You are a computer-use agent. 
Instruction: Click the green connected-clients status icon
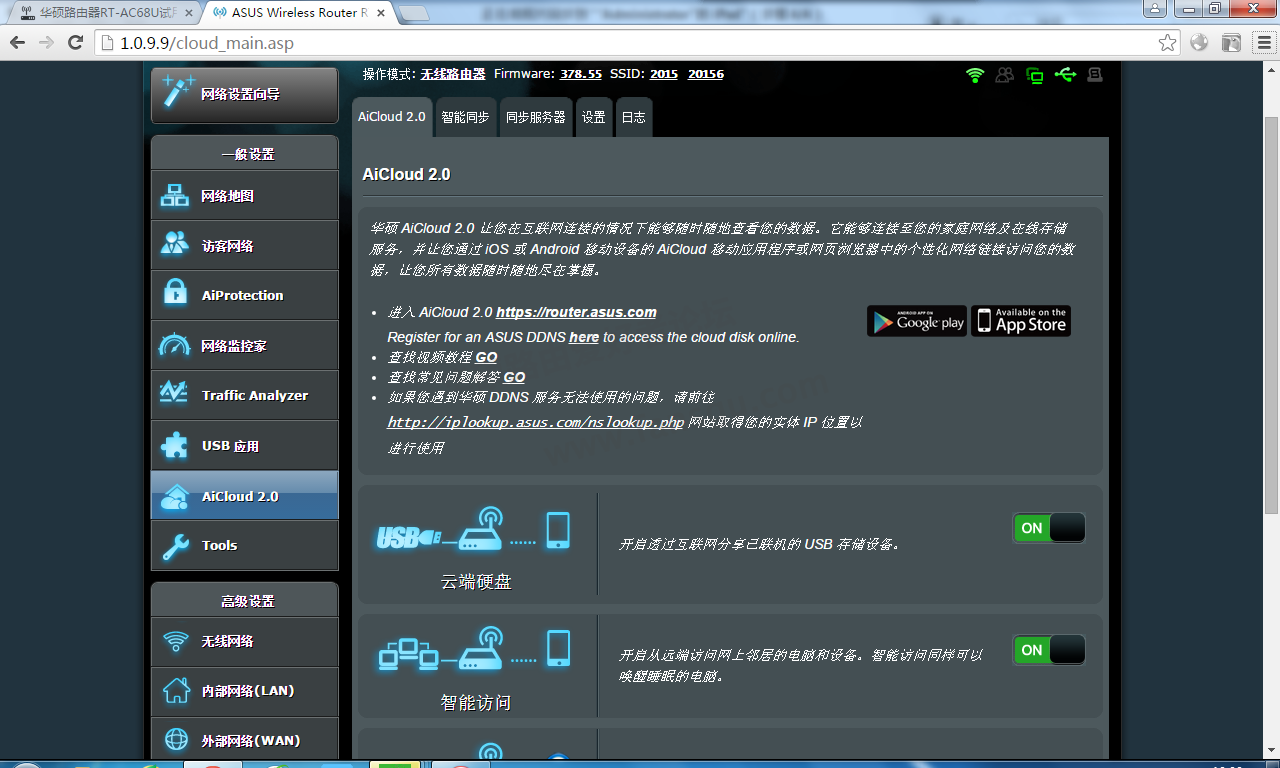click(1034, 75)
